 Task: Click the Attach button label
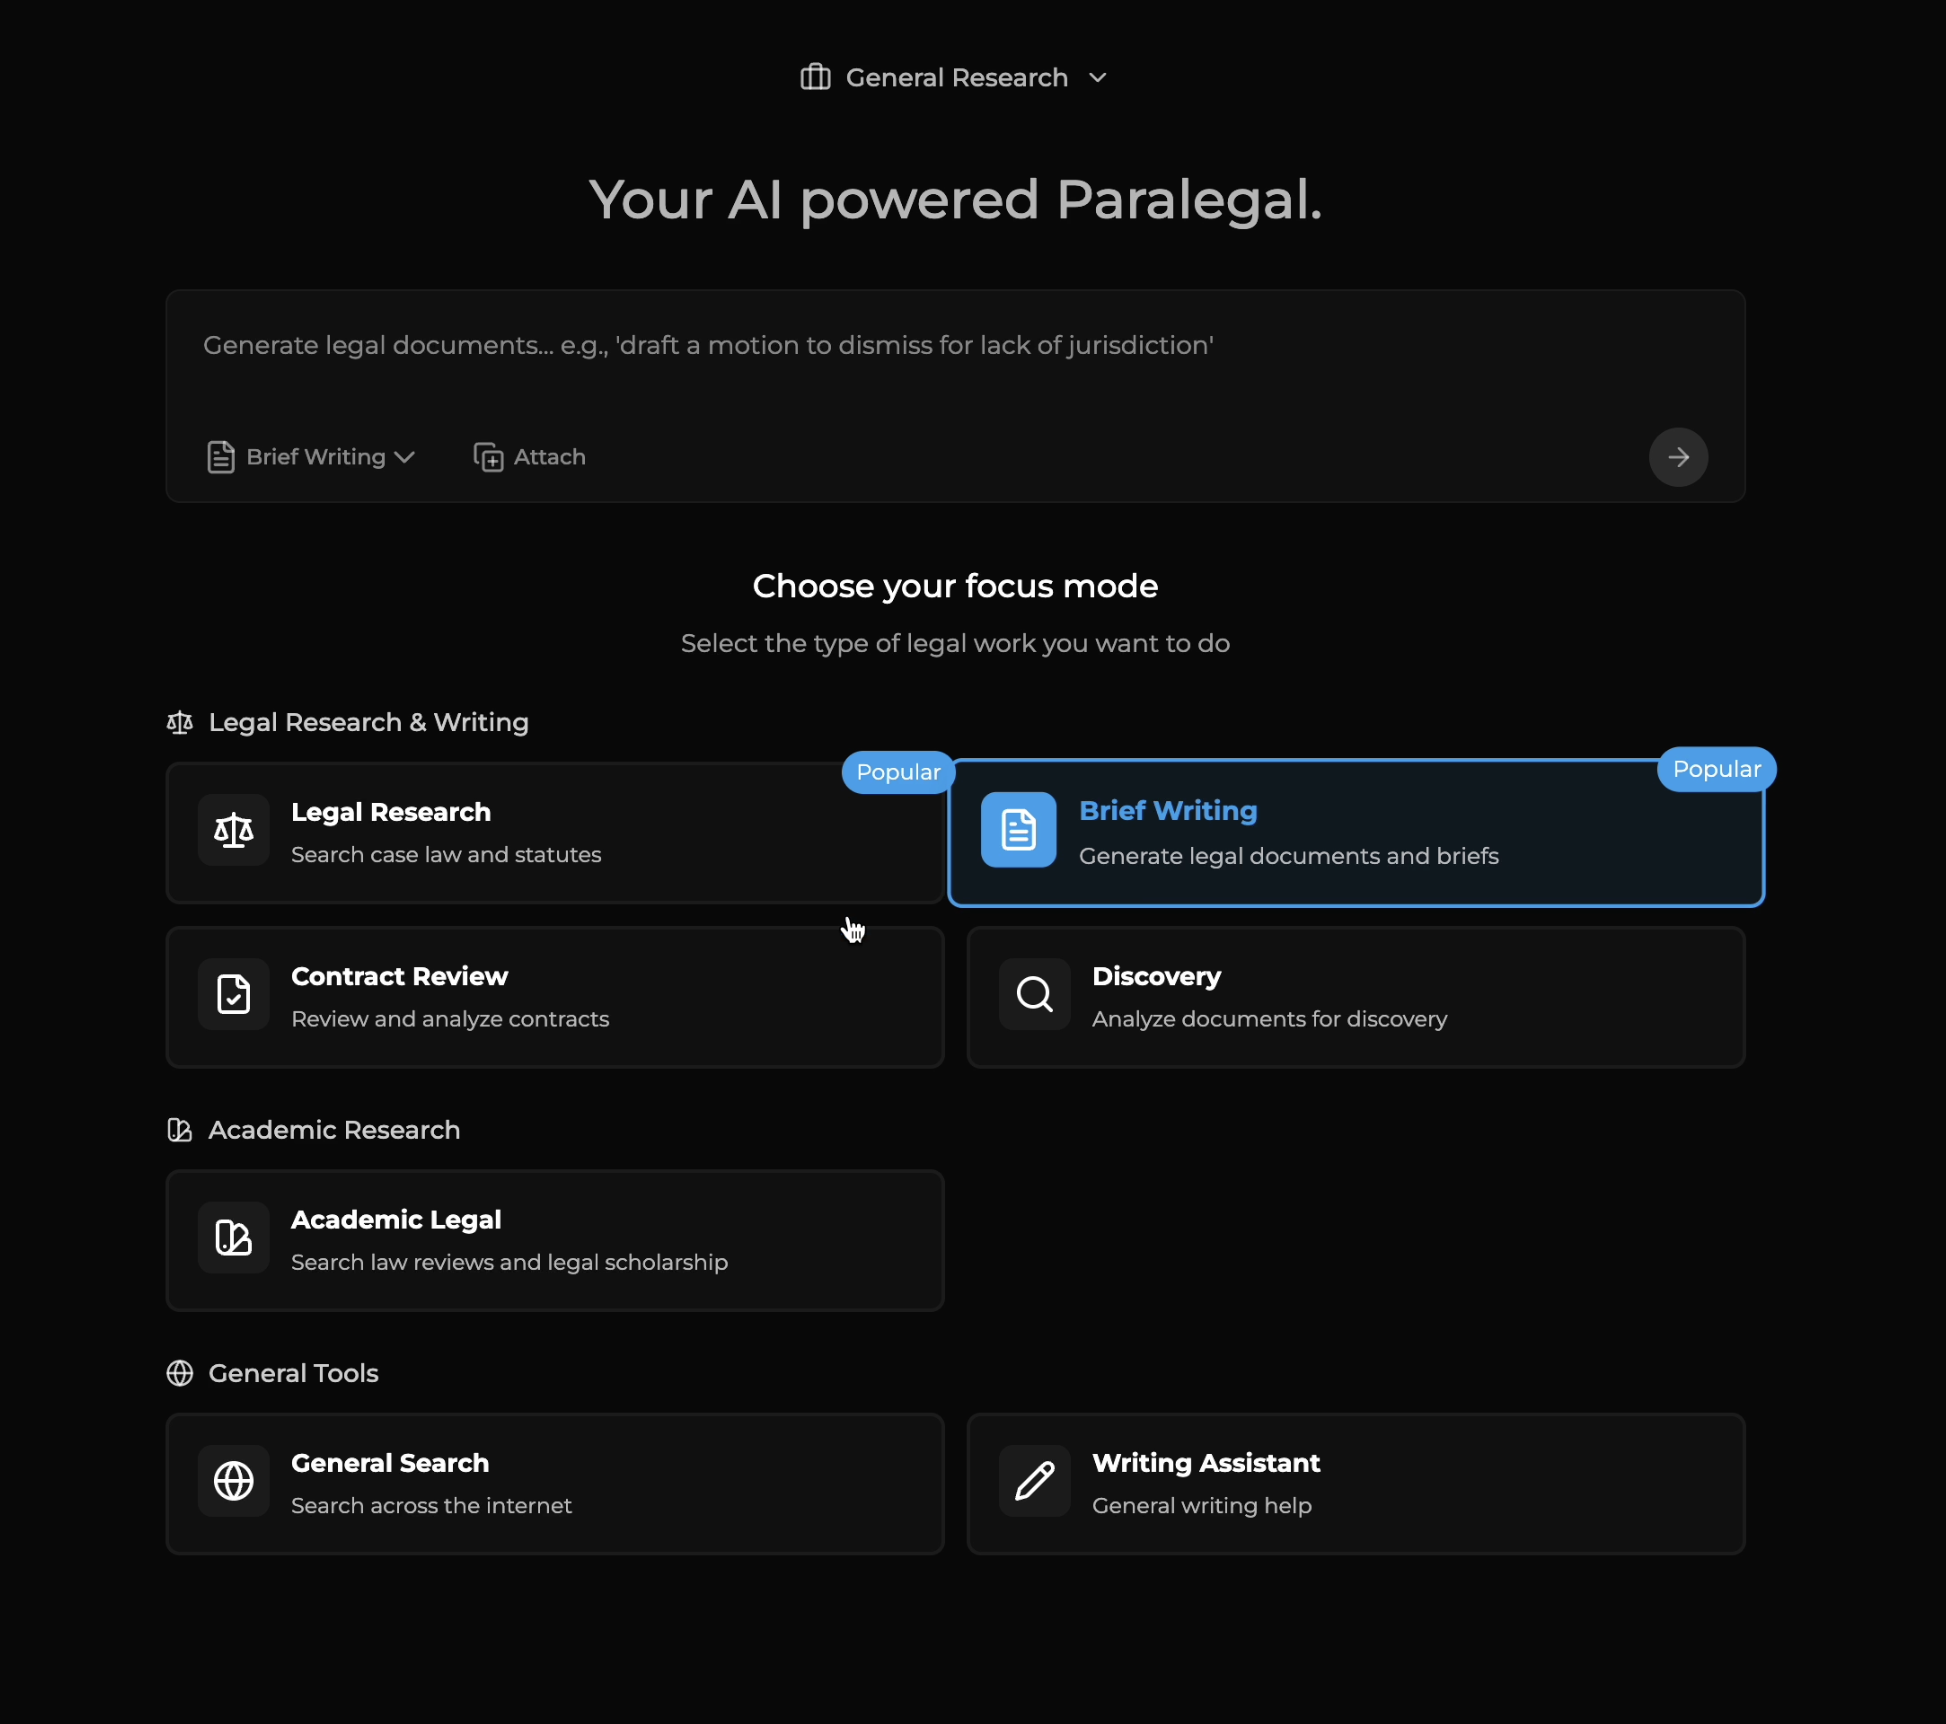click(549, 457)
